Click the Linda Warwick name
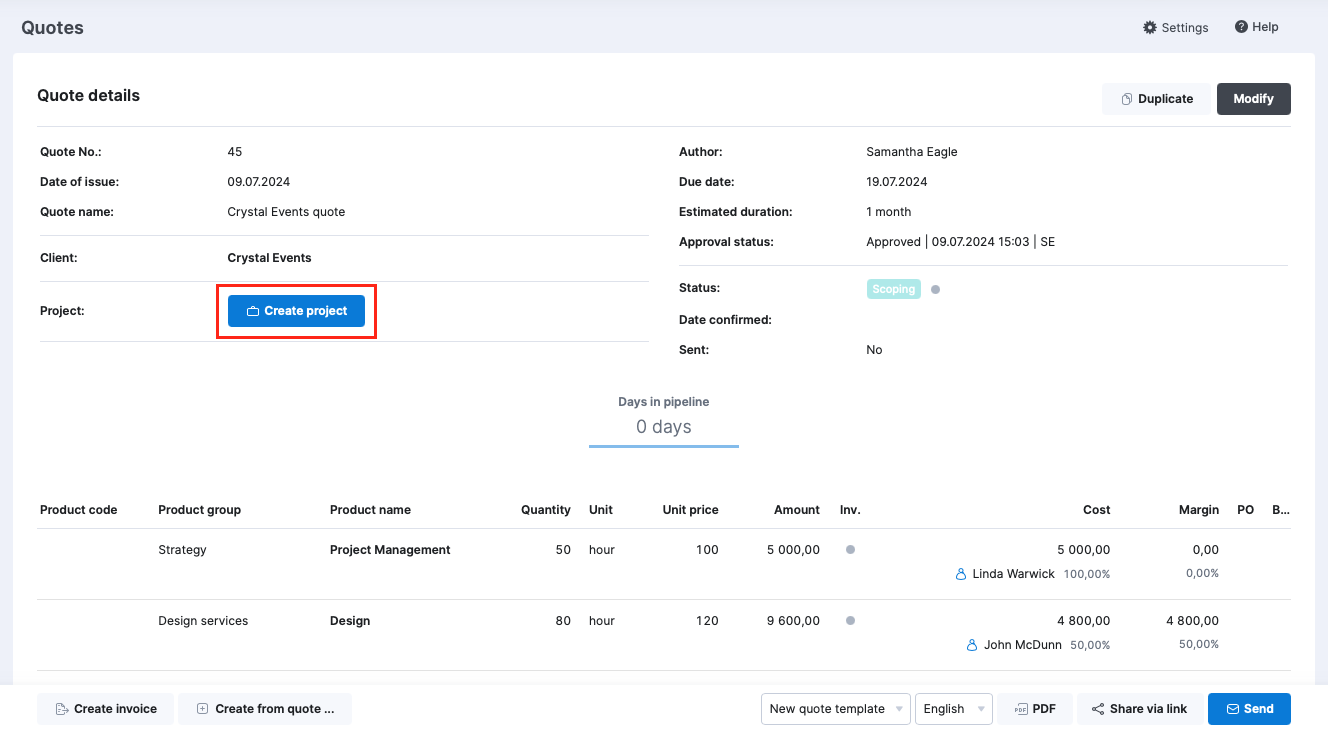This screenshot has width=1328, height=731. 1013,574
